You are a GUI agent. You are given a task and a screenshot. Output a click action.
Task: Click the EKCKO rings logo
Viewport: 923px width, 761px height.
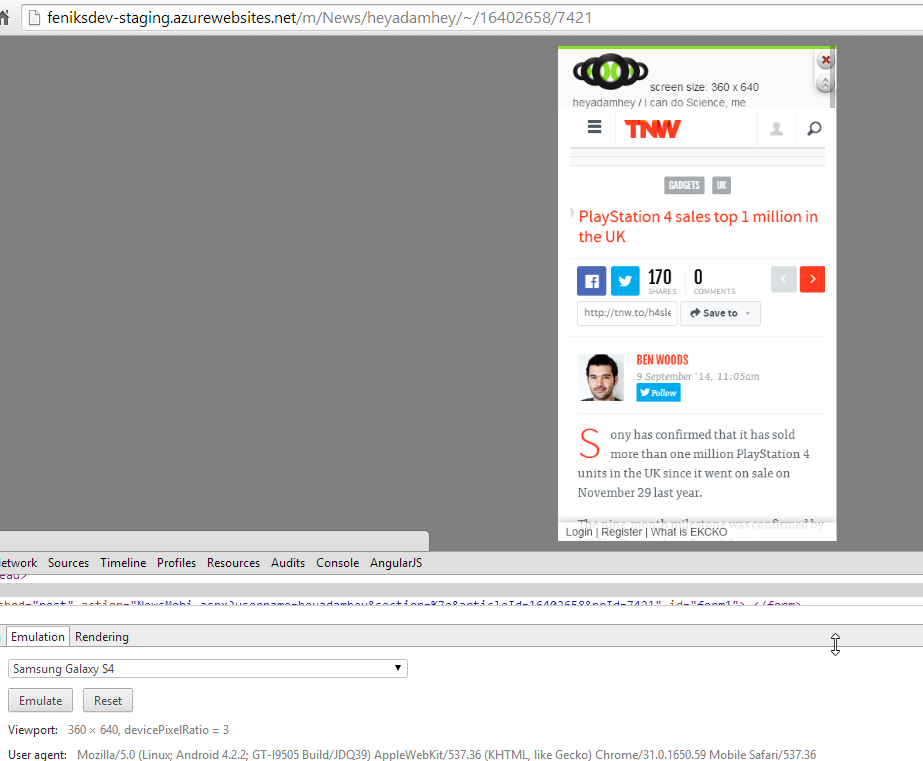[x=610, y=71]
